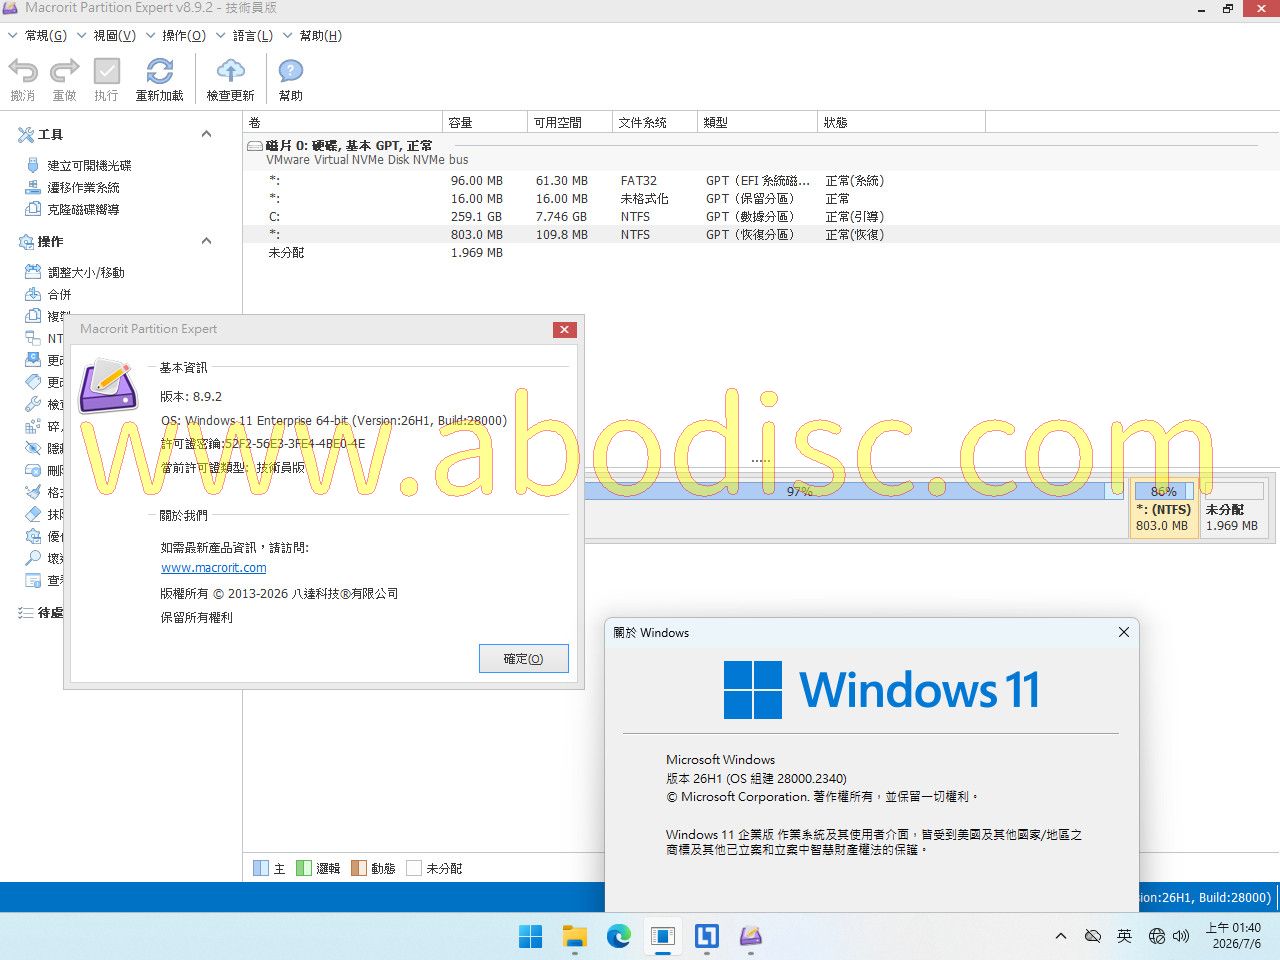Click the 可用空間 column header
This screenshot has height=960, width=1280.
570,122
